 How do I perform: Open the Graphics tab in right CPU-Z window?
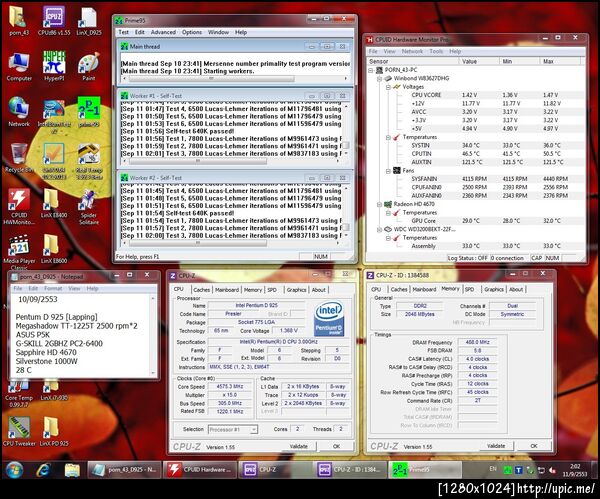494,290
